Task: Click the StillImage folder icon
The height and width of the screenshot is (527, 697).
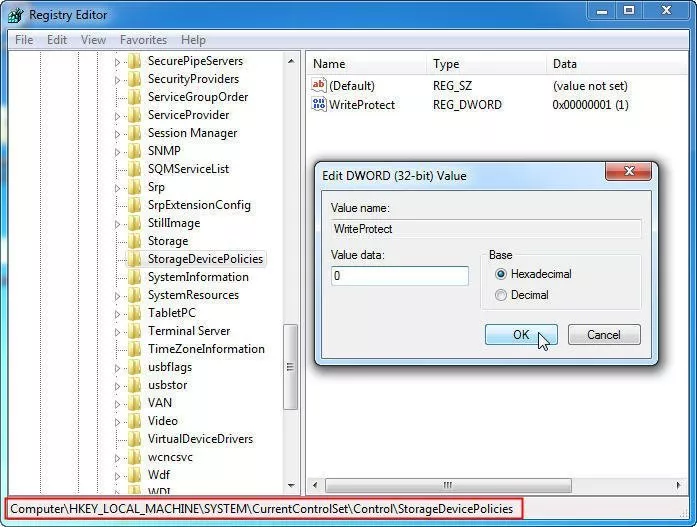Action: tap(134, 223)
